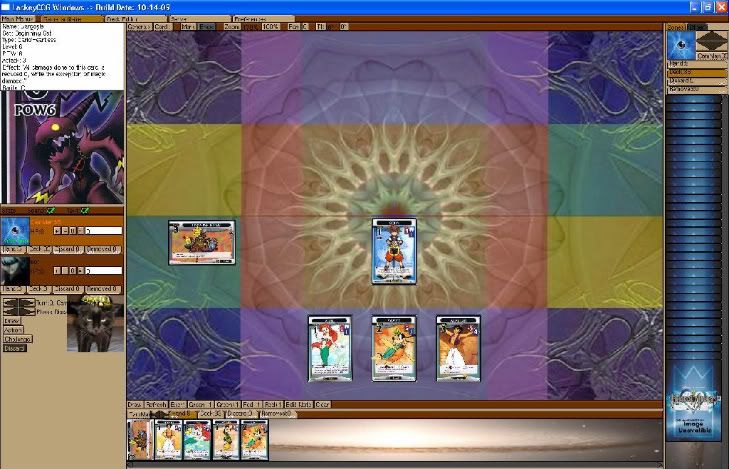Click the Gargoyle POW6 card preview image
This screenshot has width=729, height=469.
[63, 147]
